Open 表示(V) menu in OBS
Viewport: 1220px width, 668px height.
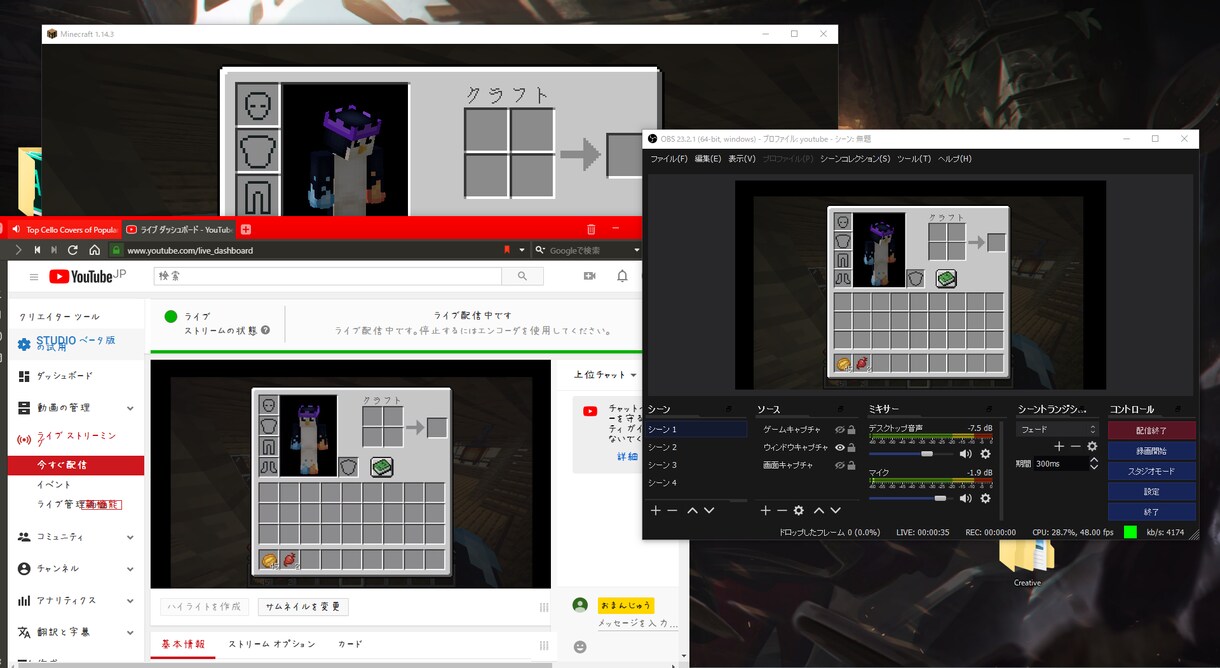click(741, 159)
